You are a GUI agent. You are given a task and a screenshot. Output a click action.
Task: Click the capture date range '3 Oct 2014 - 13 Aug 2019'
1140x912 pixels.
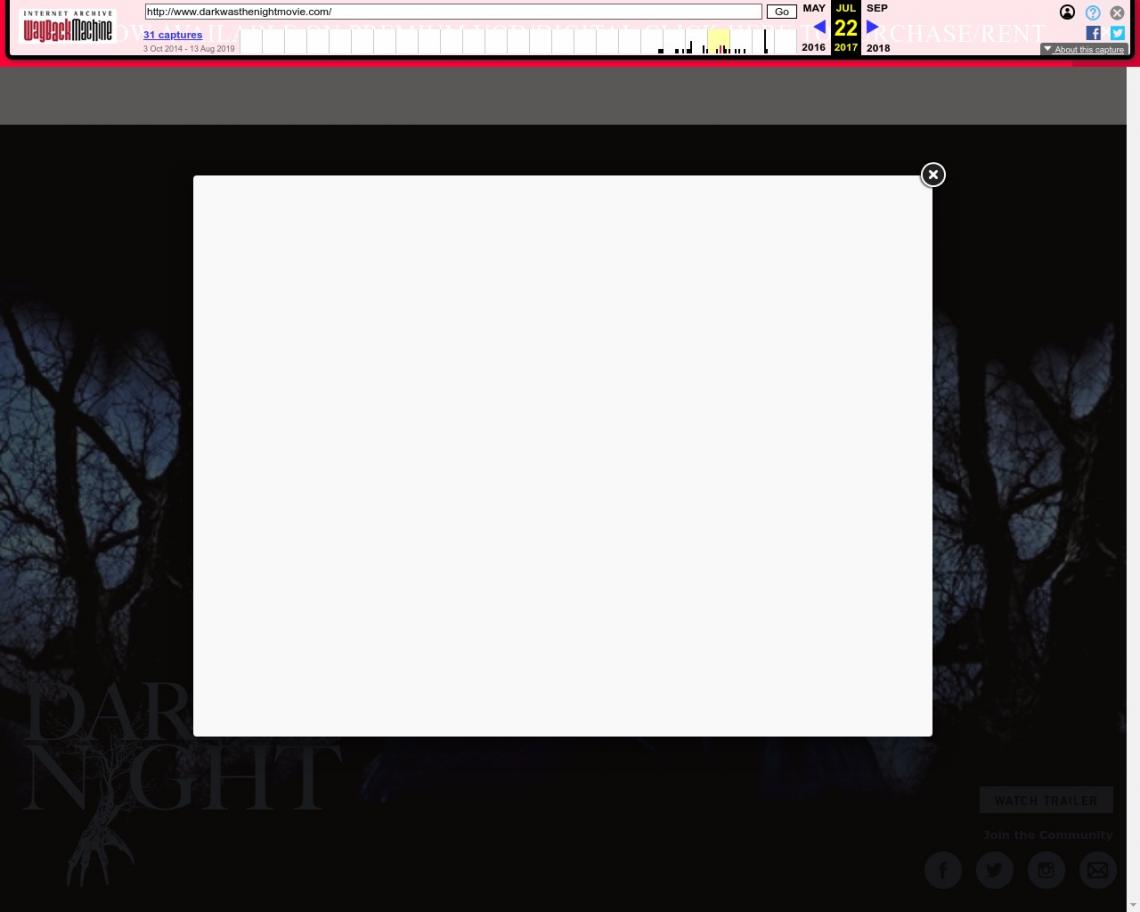189,49
